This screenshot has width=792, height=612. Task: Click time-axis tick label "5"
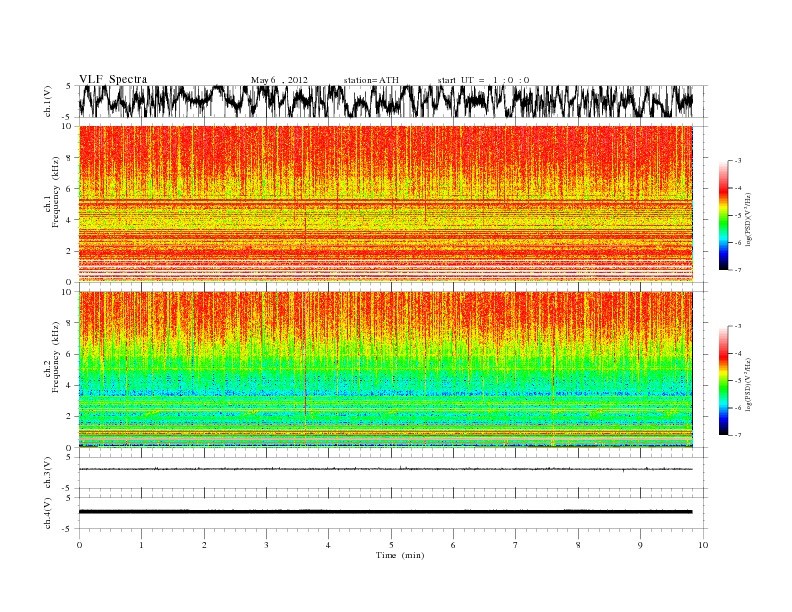391,545
